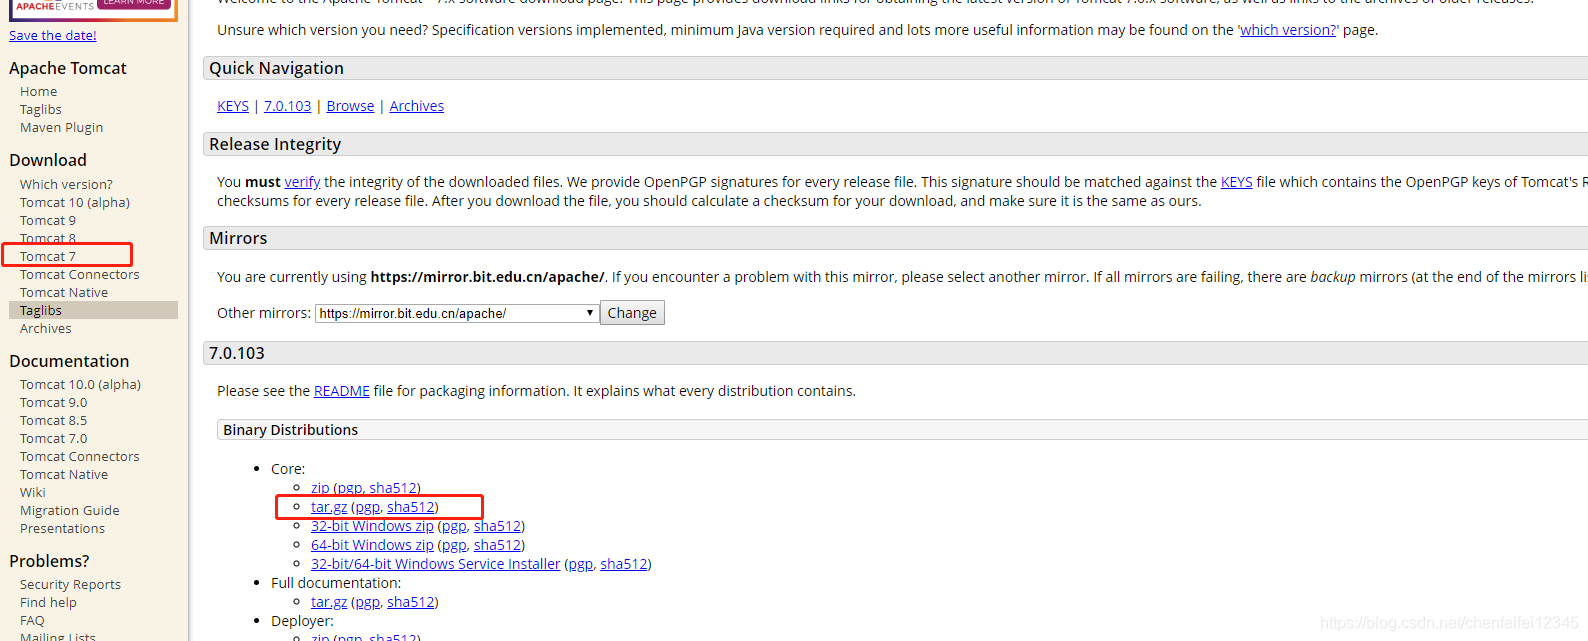This screenshot has height=641, width=1588.
Task: Open sha512 for 32-bit Windows zip
Action: [x=497, y=526]
